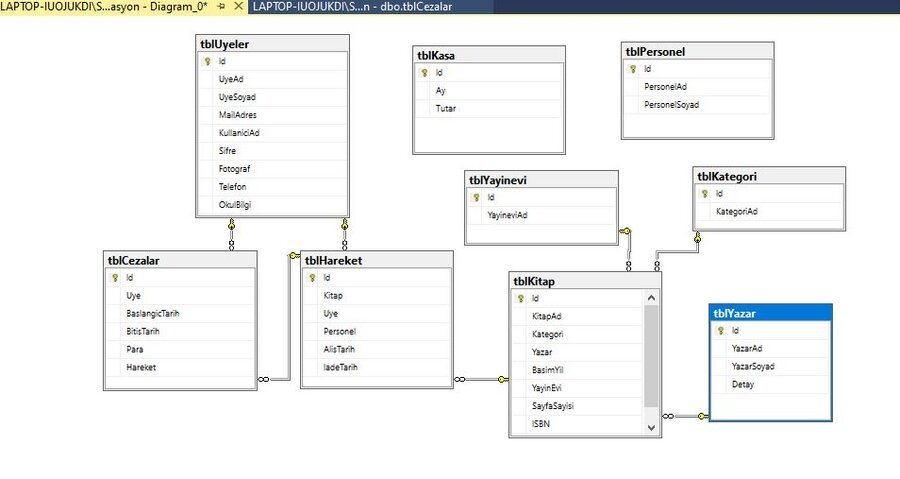Select the tblPersonel table title
Viewport: 900px width, 479px height.
[697, 51]
